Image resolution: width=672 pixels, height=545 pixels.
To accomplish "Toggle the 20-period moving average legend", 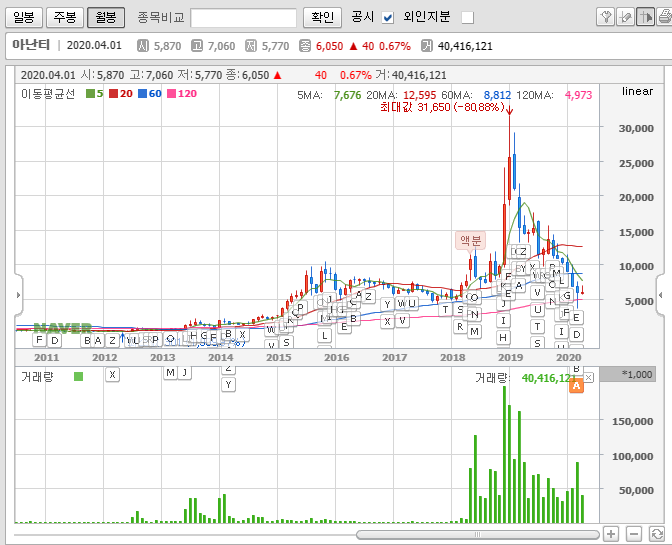I will (120, 93).
